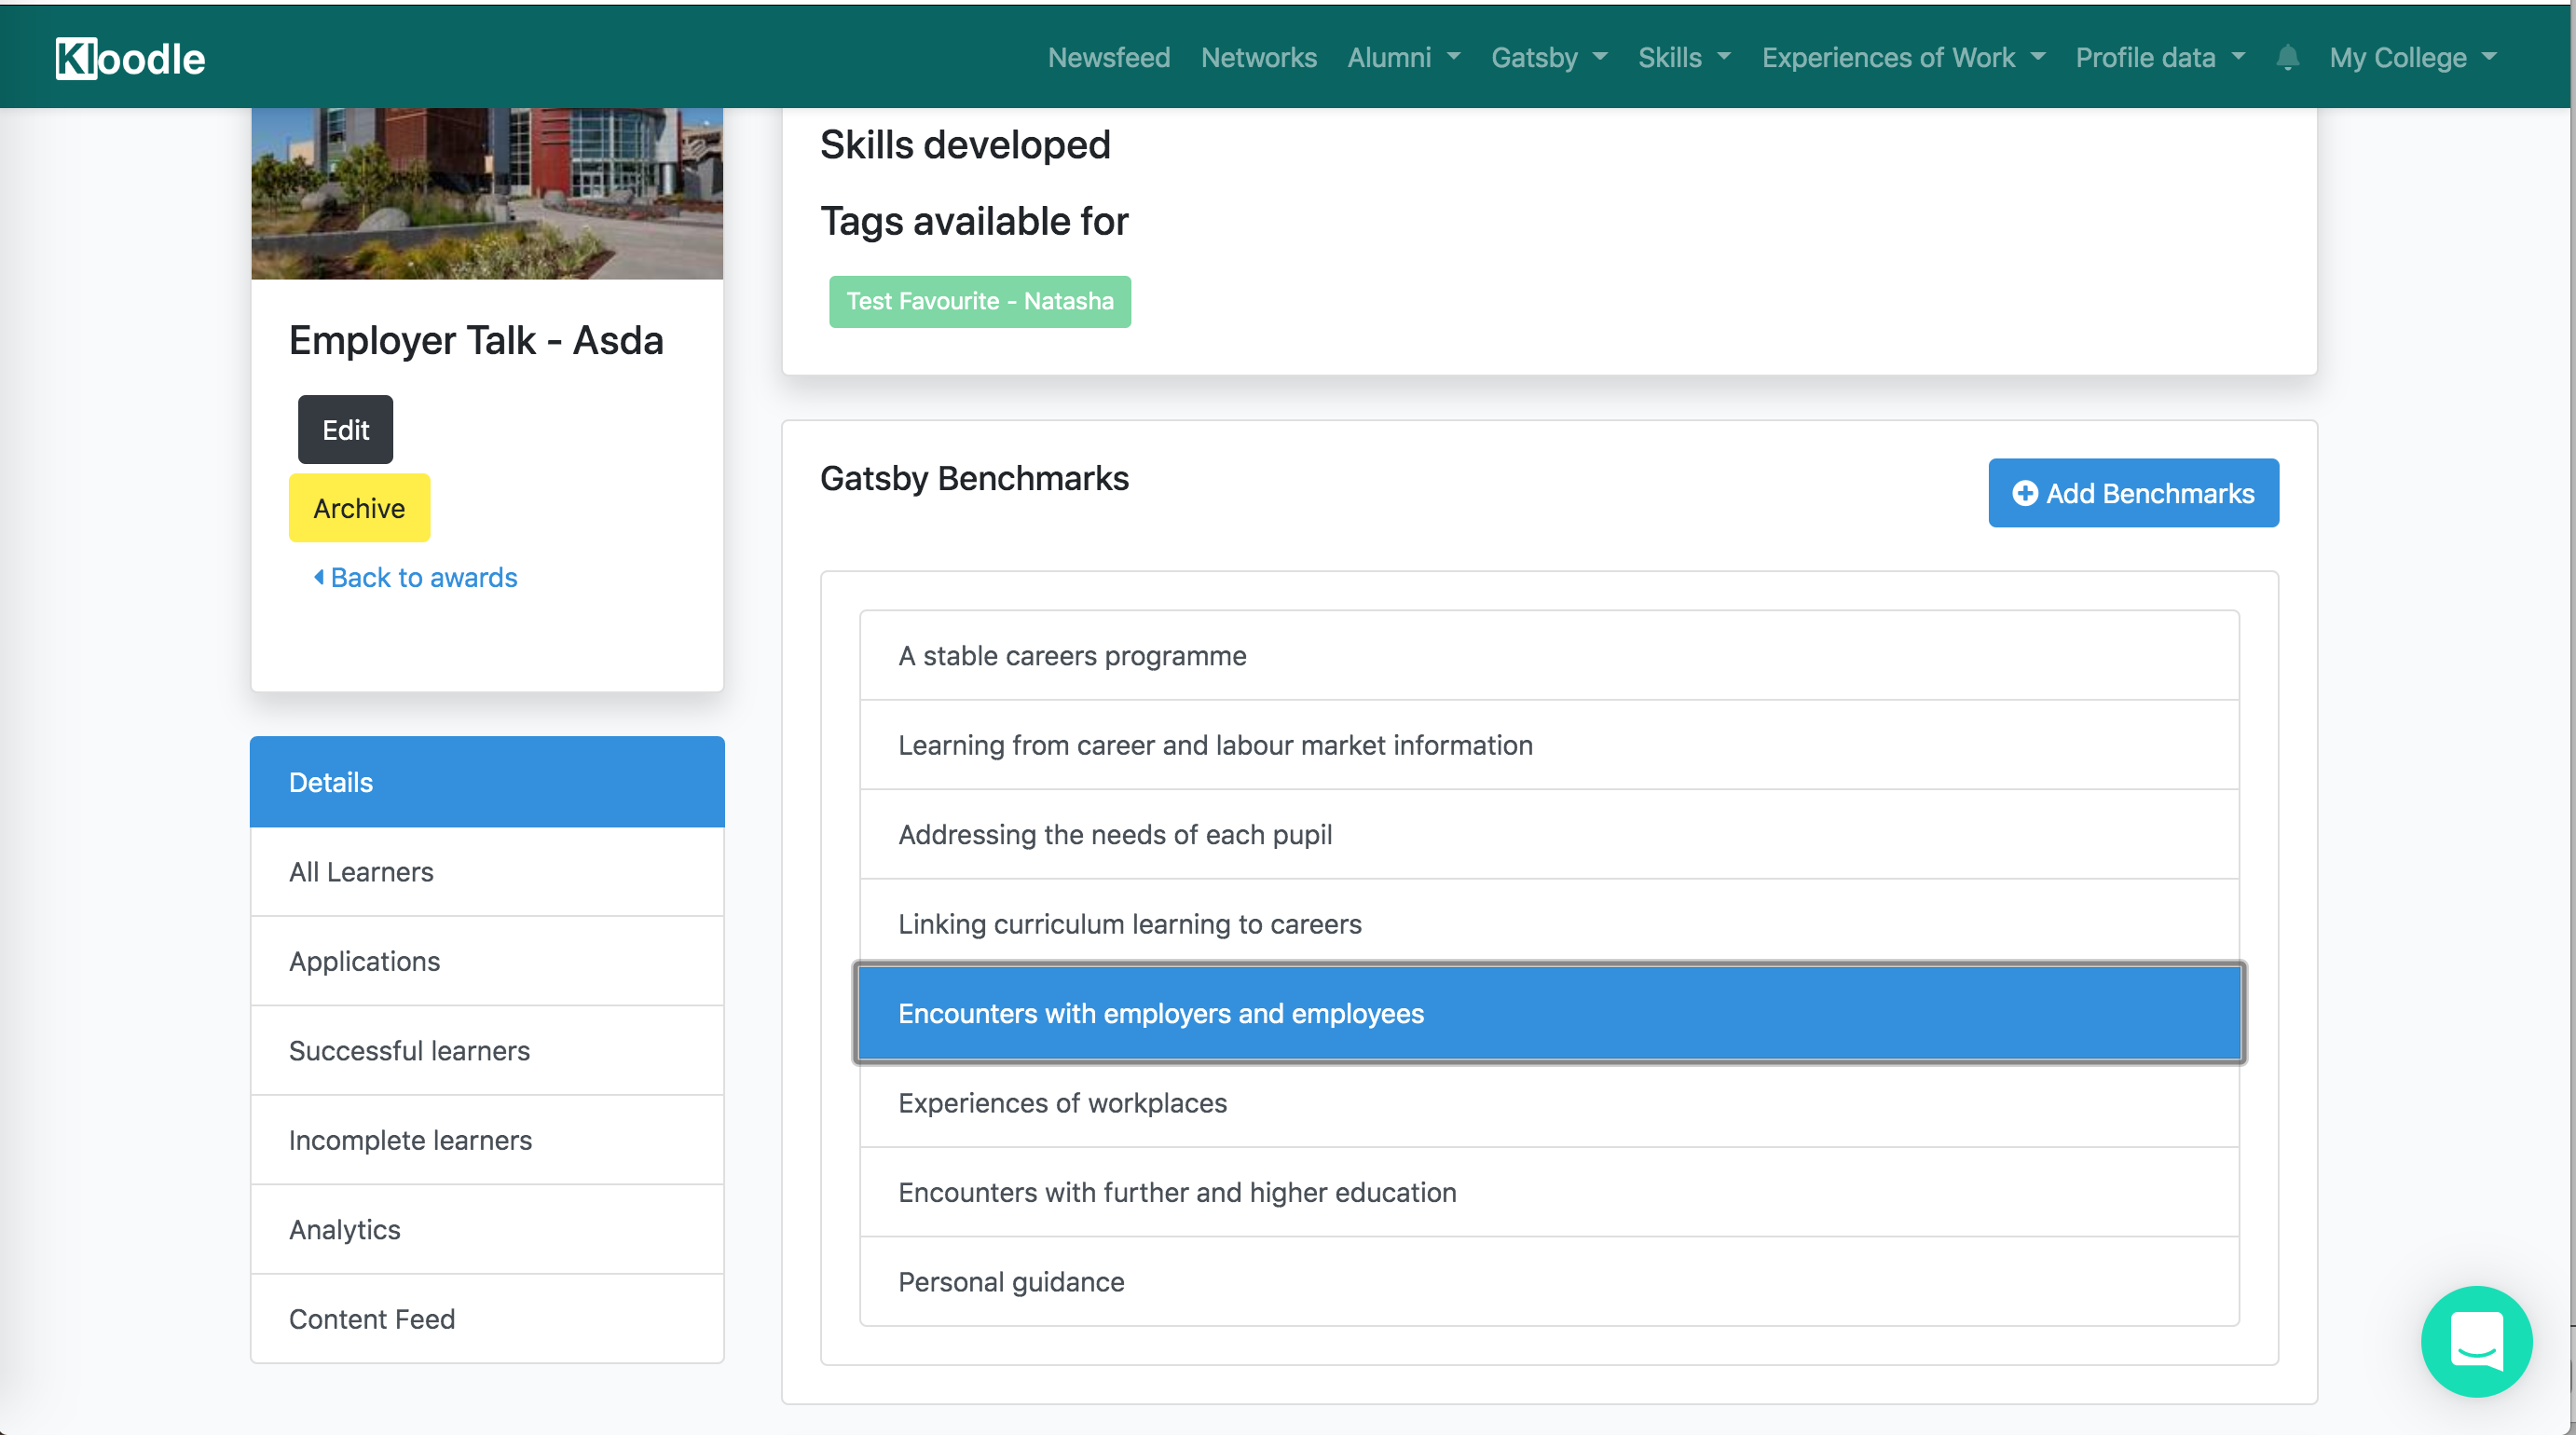Viewport: 2576px width, 1435px height.
Task: Click the campus building cover image
Action: tap(487, 193)
